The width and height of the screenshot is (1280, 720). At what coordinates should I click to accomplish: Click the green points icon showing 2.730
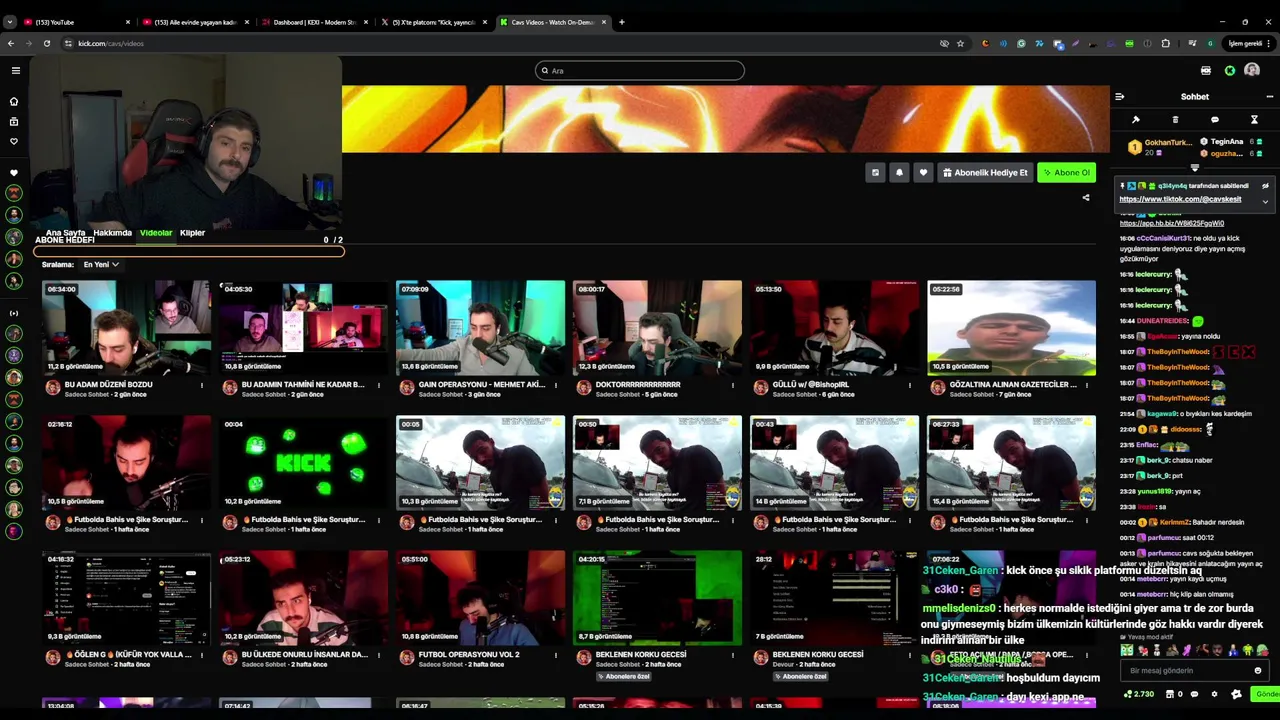point(1139,694)
